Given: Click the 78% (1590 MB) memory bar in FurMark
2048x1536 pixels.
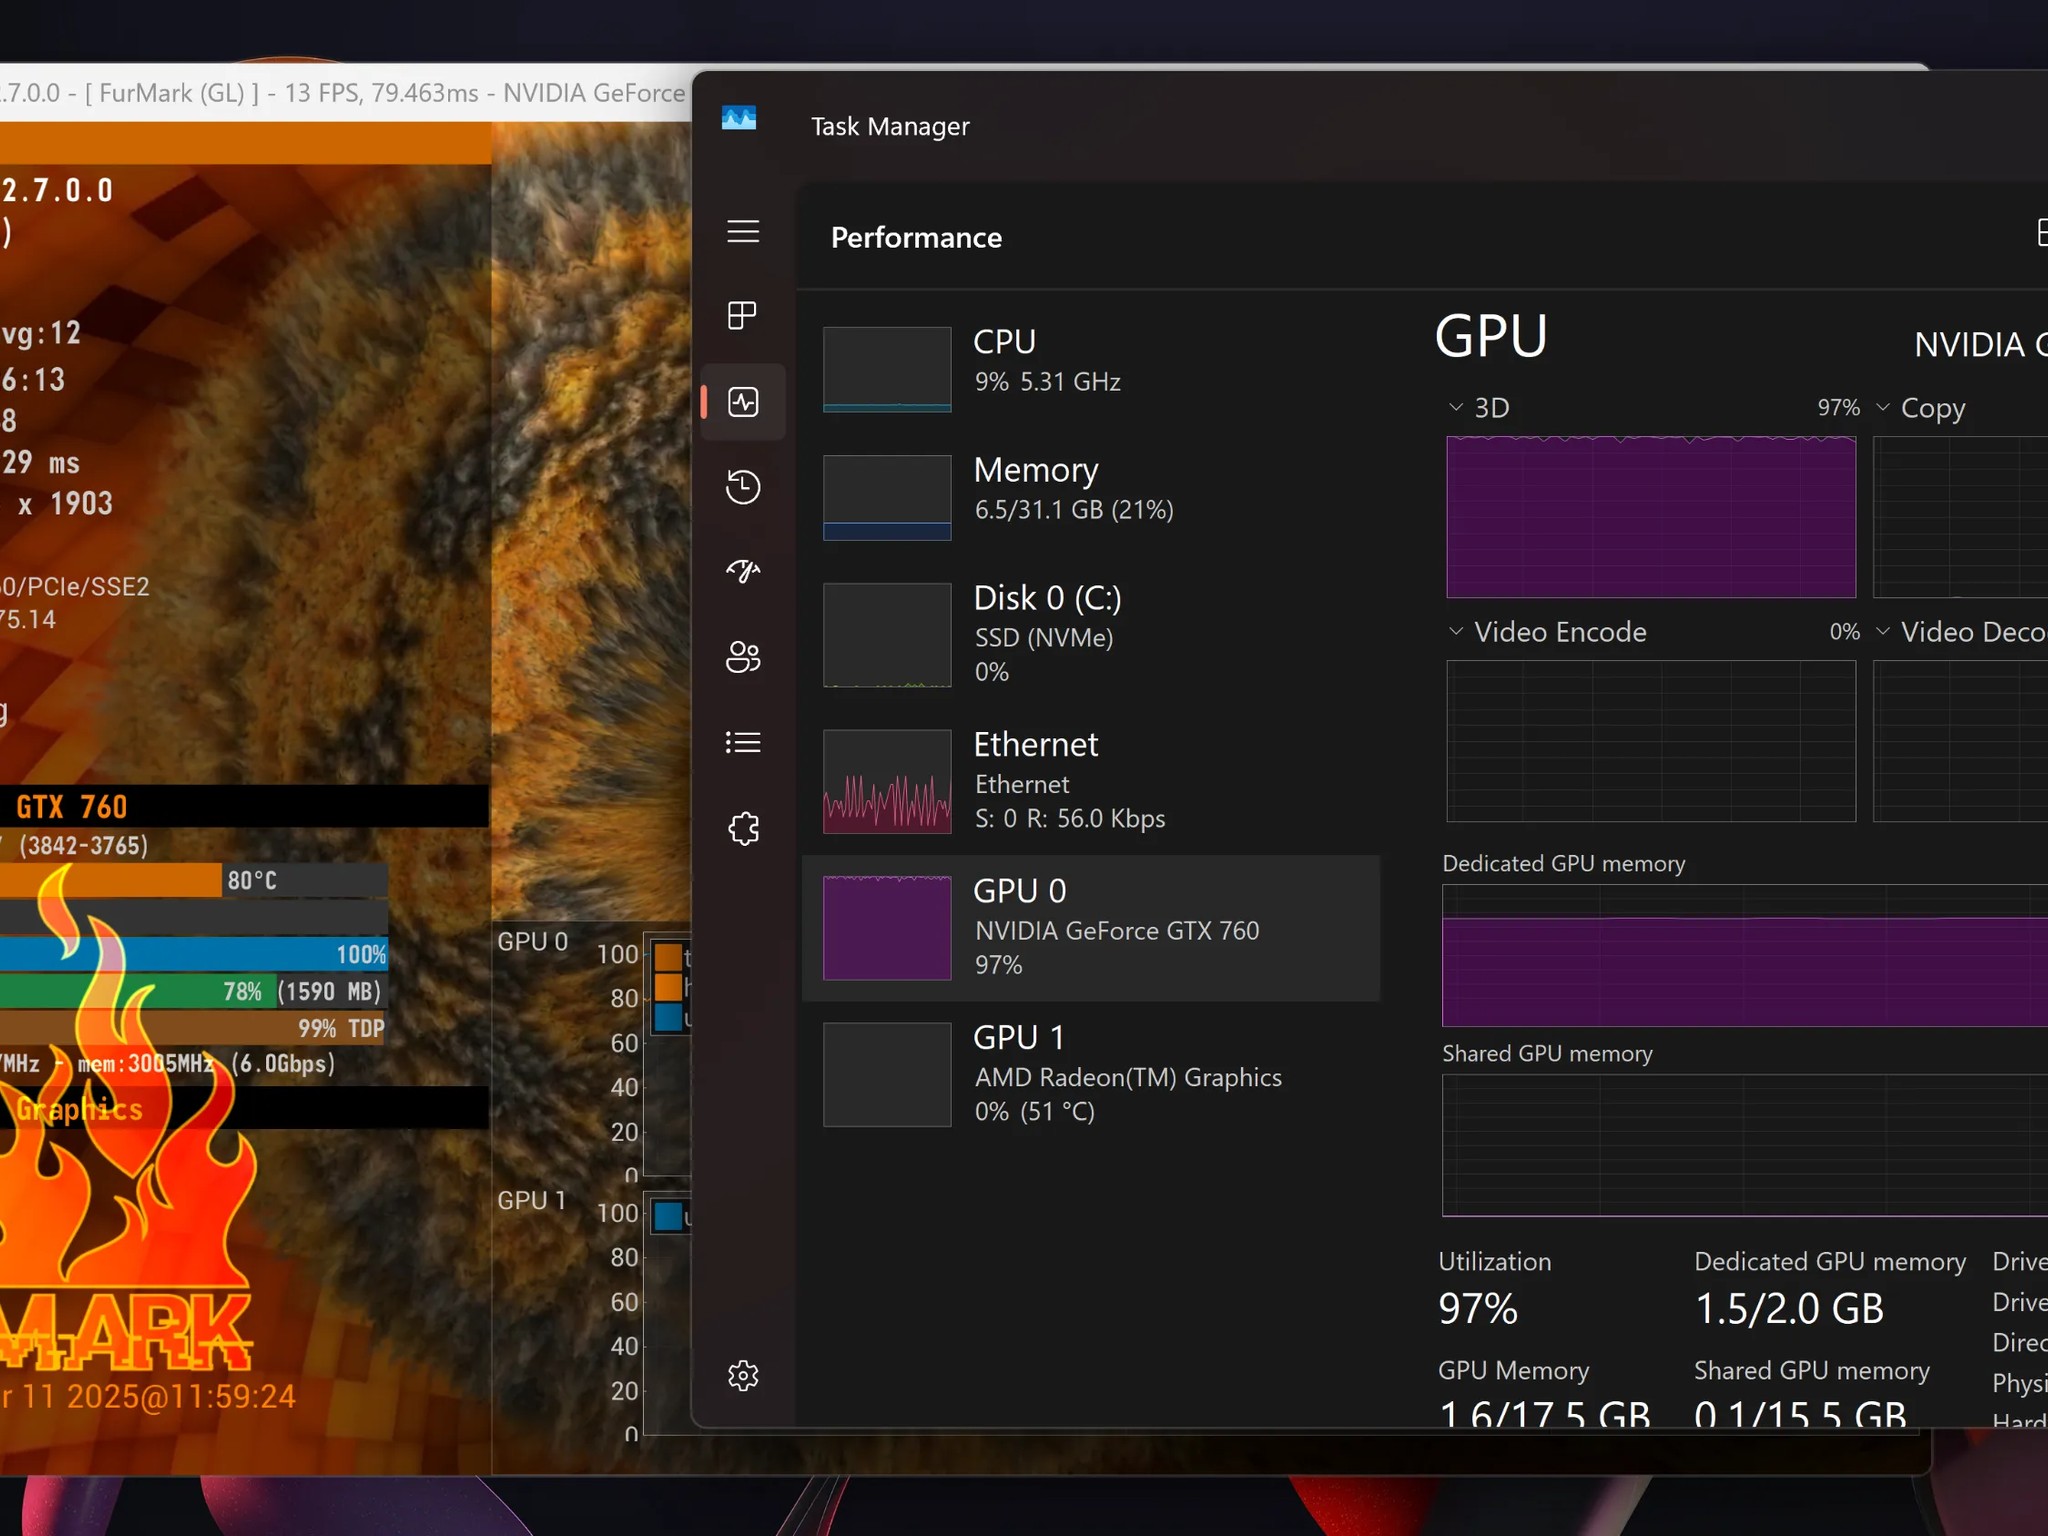Looking at the screenshot, I should tap(194, 991).
